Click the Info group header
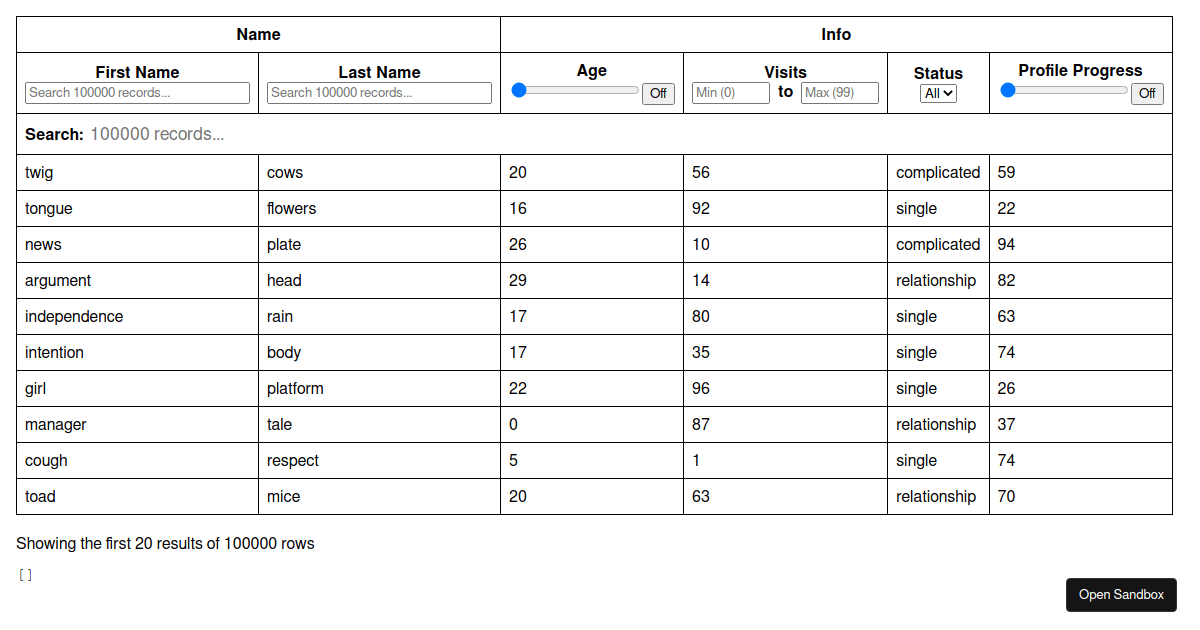 coord(836,34)
